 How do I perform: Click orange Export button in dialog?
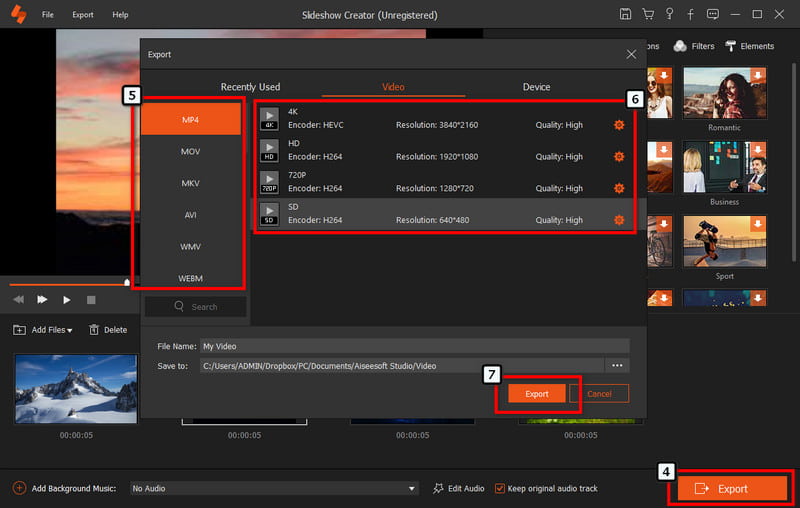click(537, 394)
